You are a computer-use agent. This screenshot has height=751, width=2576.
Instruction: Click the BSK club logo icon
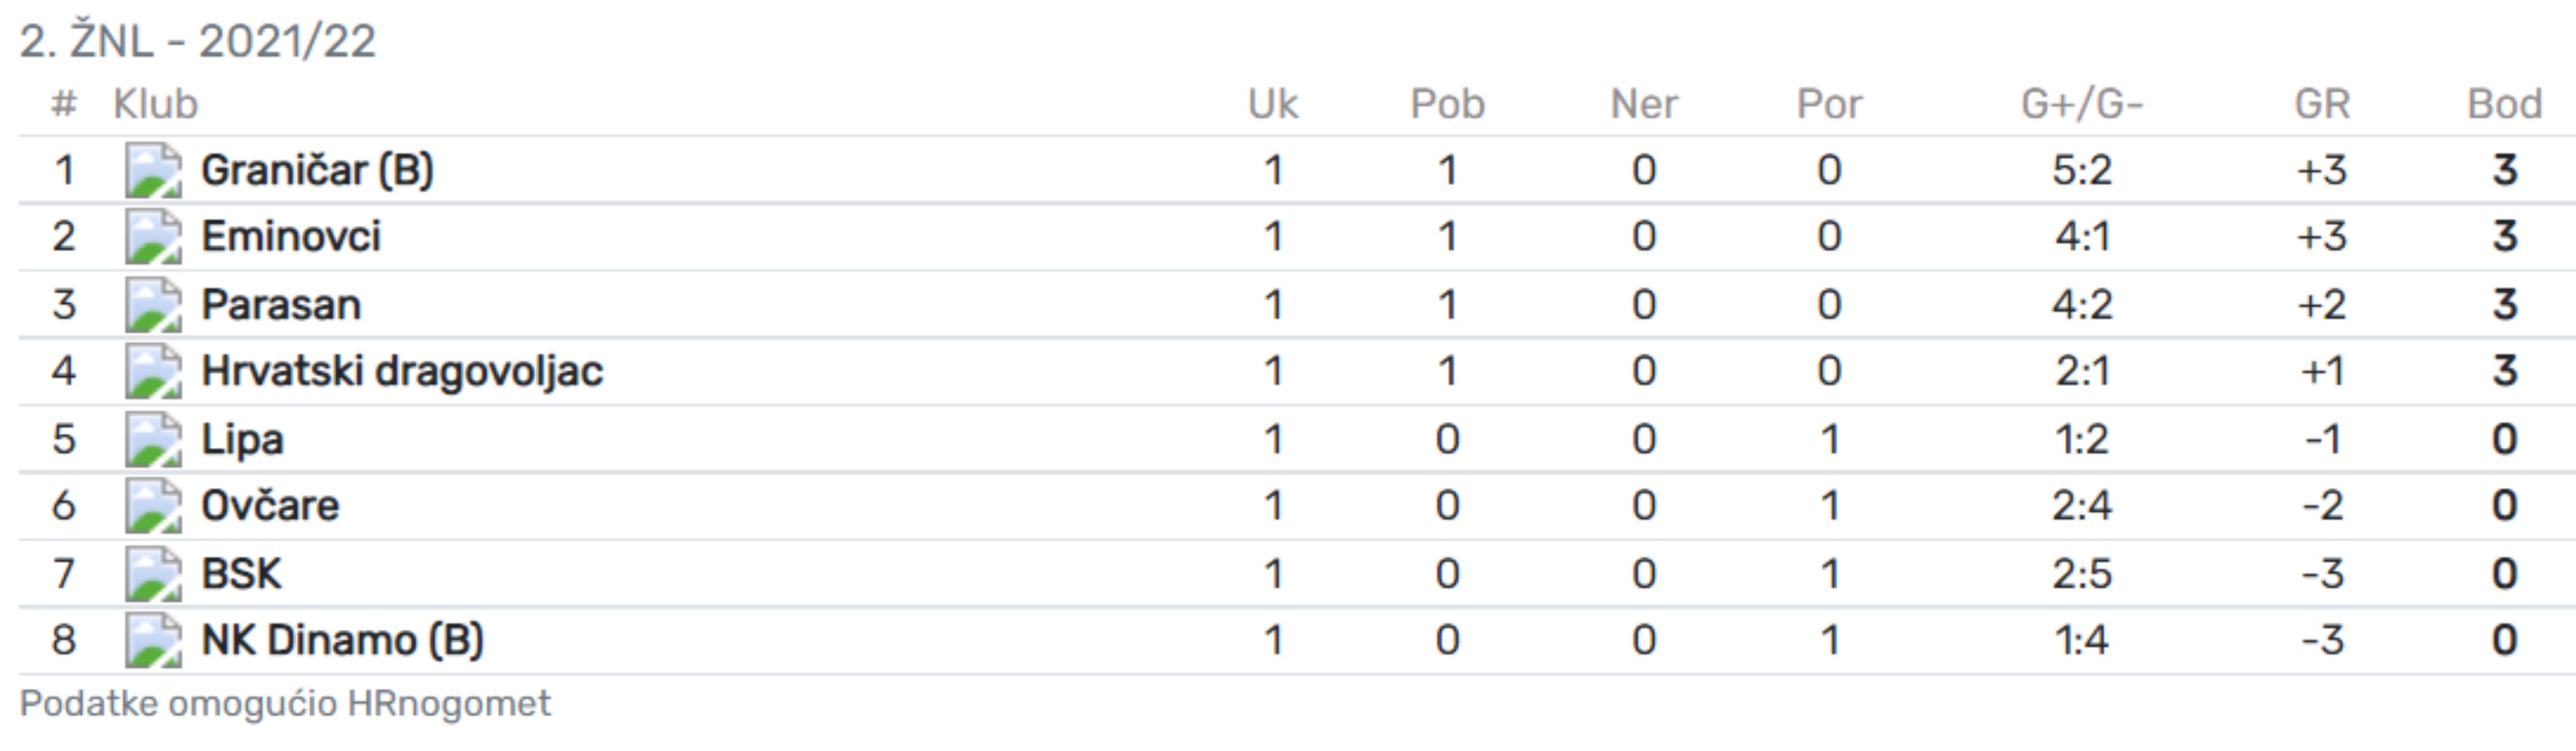pyautogui.click(x=154, y=574)
